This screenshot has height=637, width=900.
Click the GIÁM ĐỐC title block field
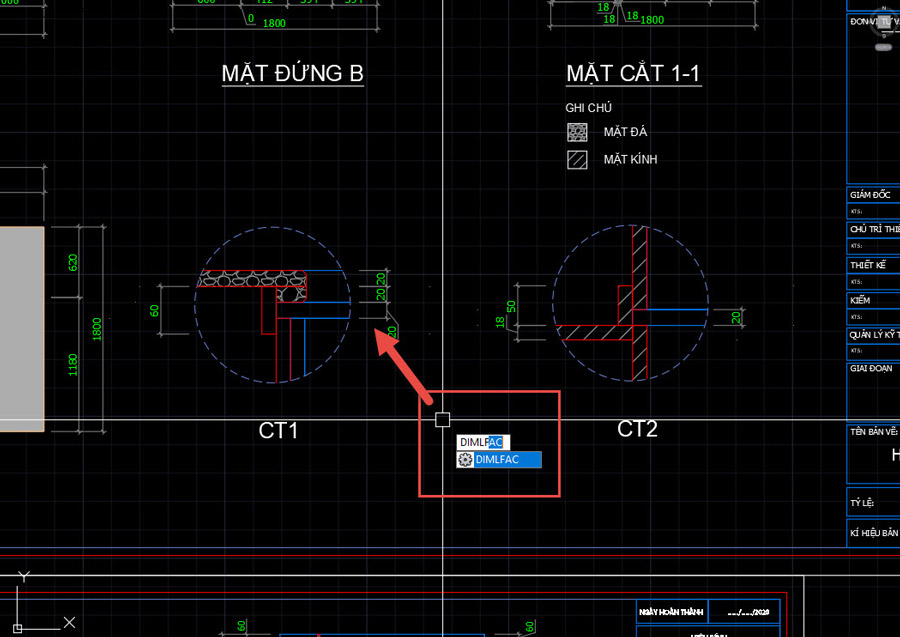click(872, 195)
